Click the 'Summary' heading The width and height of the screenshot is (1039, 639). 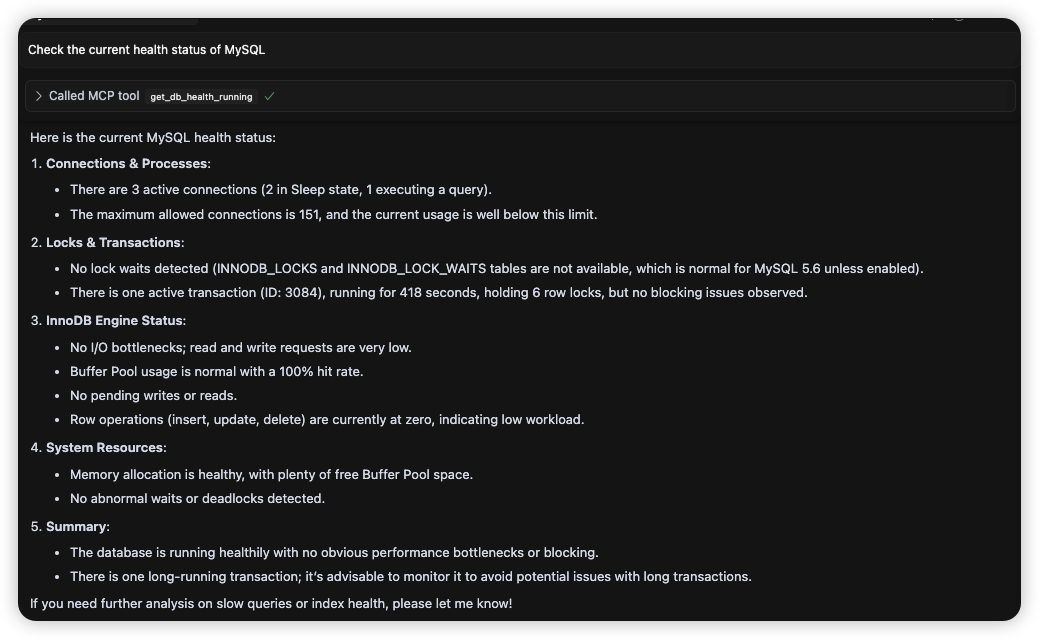[77, 526]
